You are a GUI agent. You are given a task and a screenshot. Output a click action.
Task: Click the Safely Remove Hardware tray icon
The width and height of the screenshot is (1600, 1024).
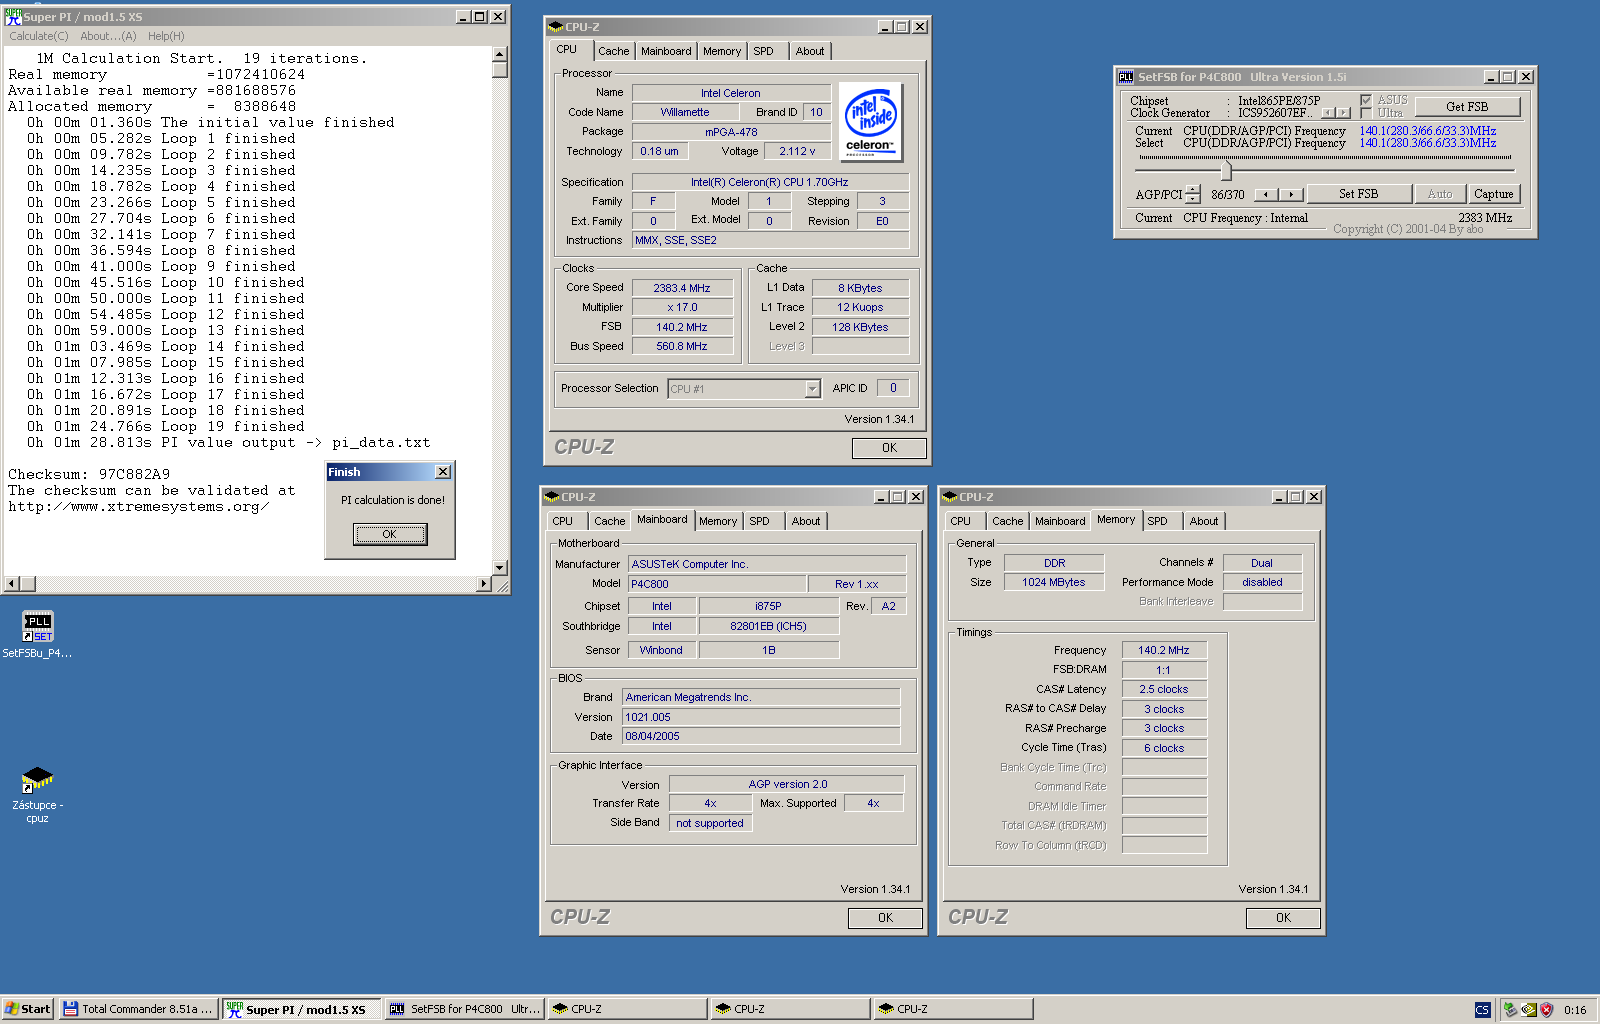(x=1510, y=1010)
